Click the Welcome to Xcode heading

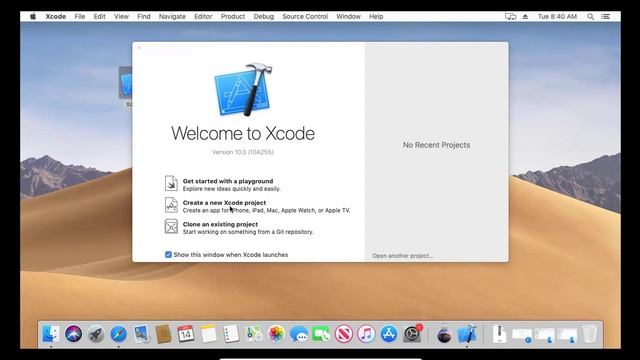click(x=243, y=133)
